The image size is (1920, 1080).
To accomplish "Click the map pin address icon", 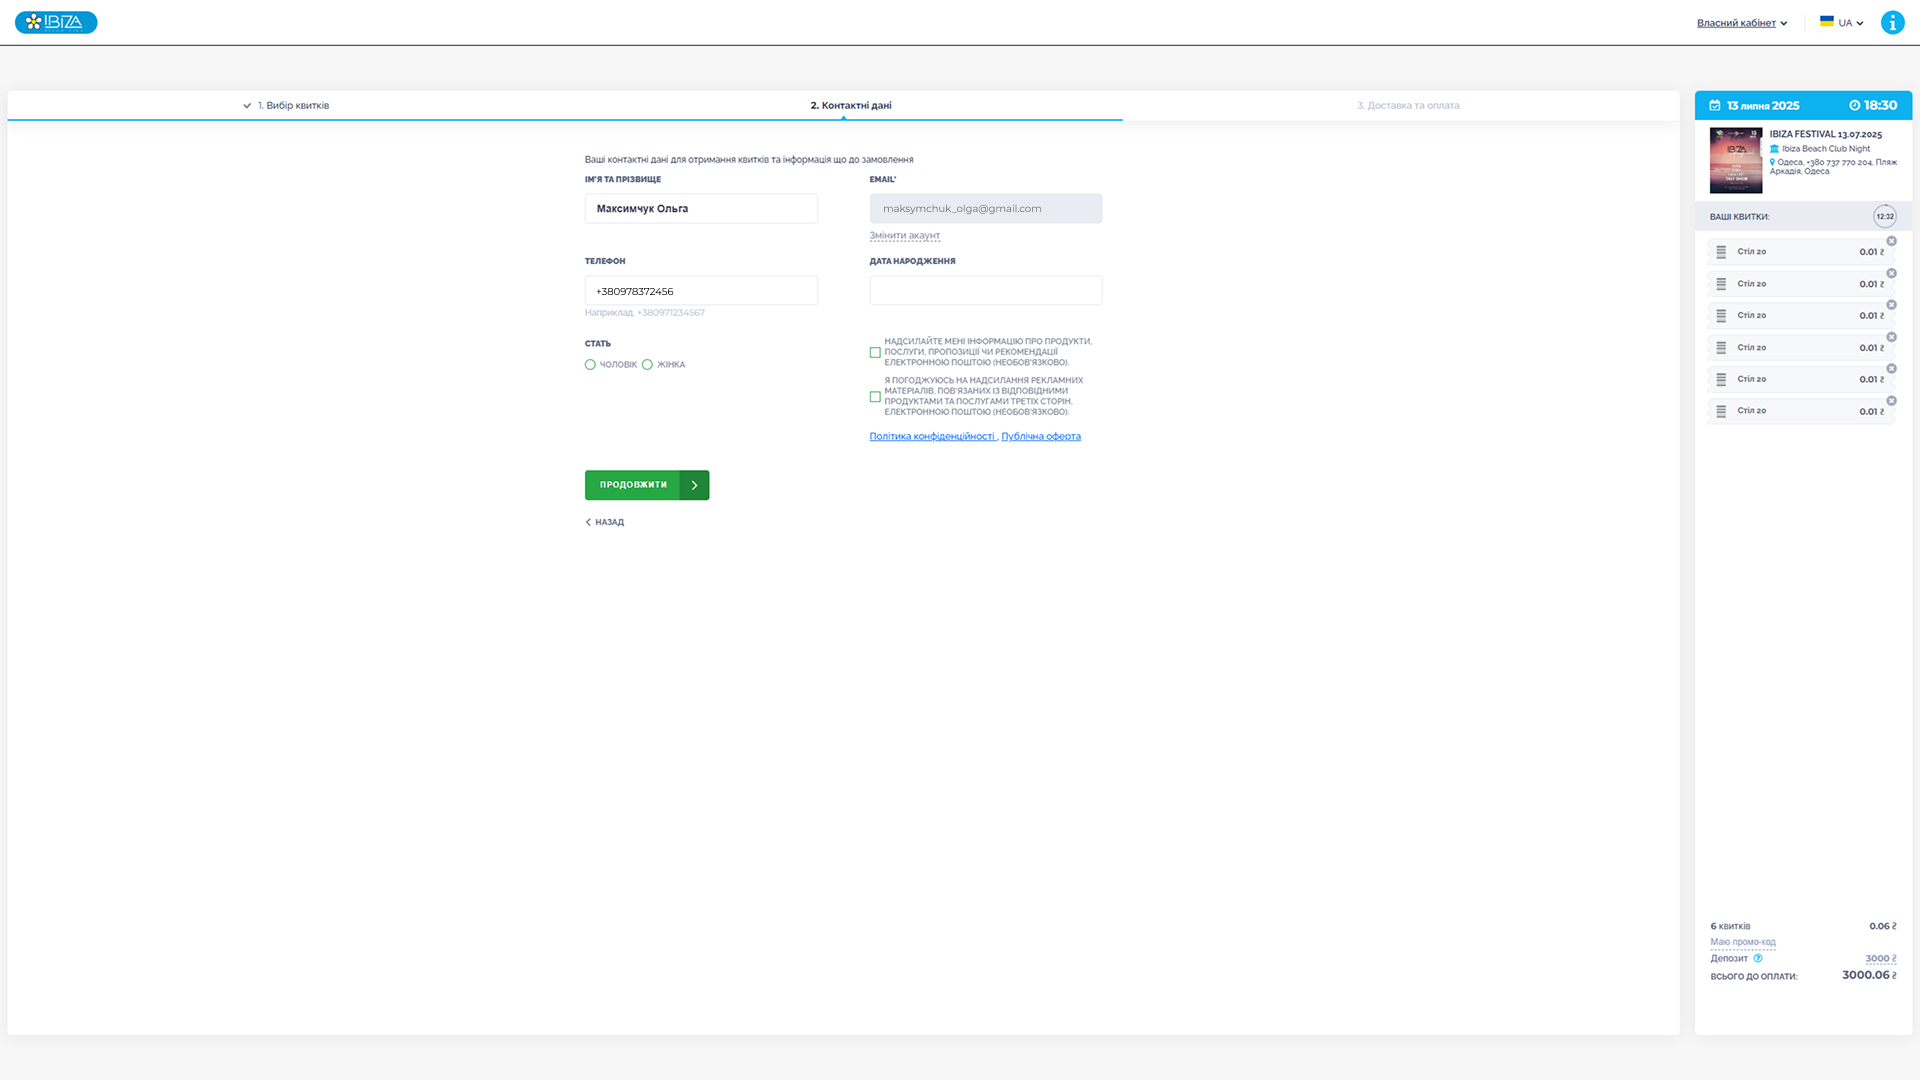I will click(1773, 162).
